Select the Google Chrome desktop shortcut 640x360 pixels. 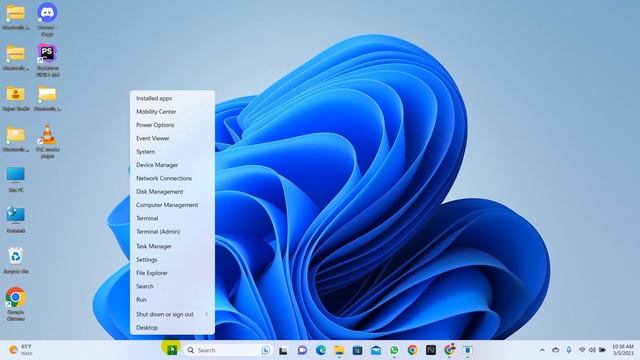pos(16,304)
